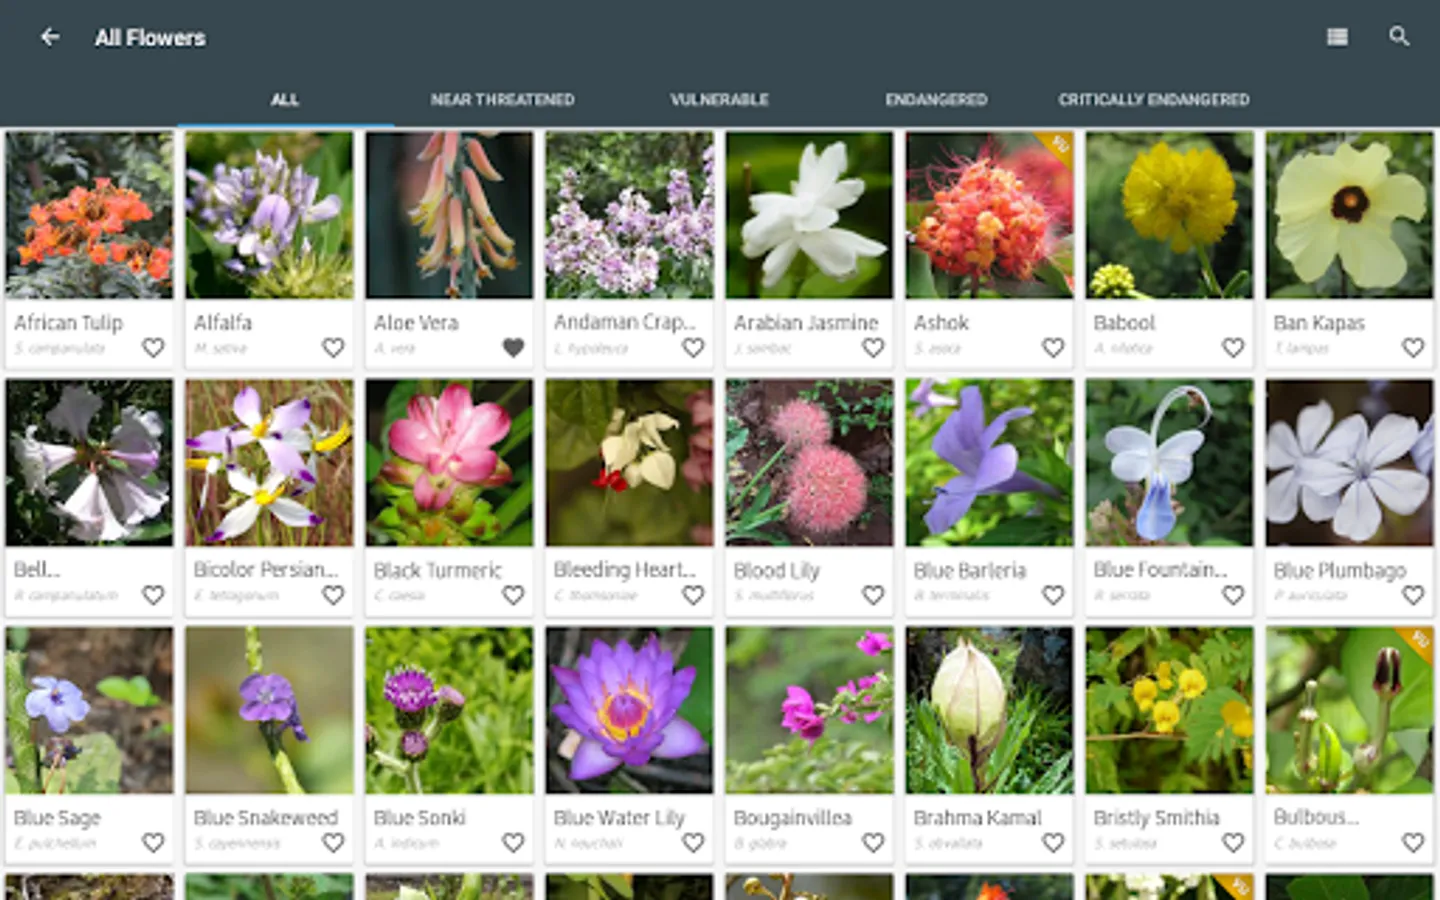Viewport: 1440px width, 900px height.
Task: Mark Blue Sonki as favorite
Action: pos(513,843)
